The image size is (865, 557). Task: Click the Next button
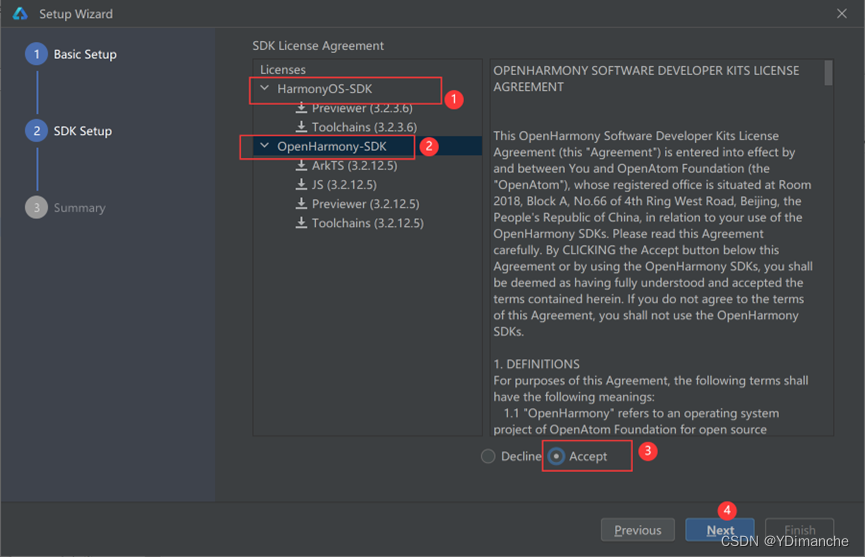(x=720, y=530)
